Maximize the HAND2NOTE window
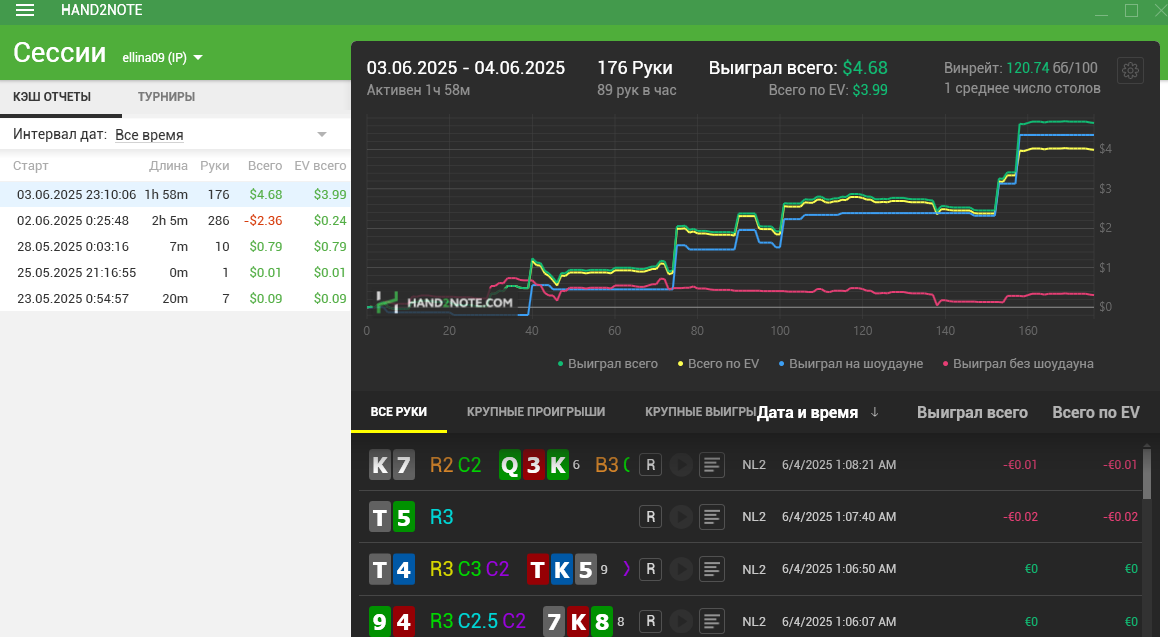This screenshot has width=1168, height=637. pos(1131,10)
